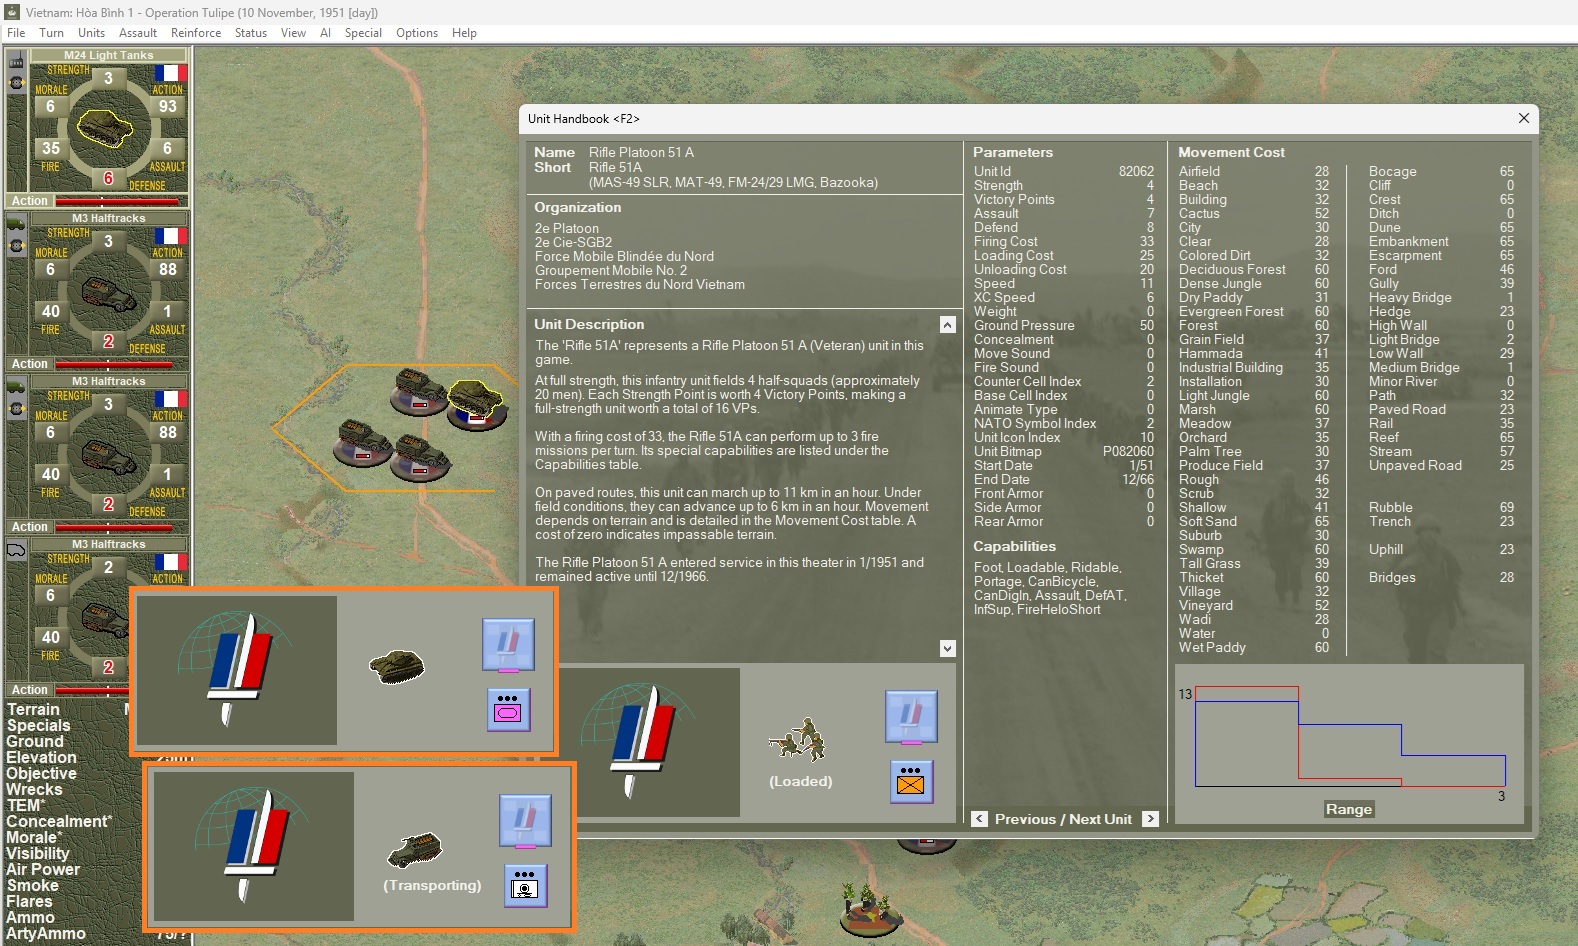Click the Organization heading in handbook

[x=577, y=207]
